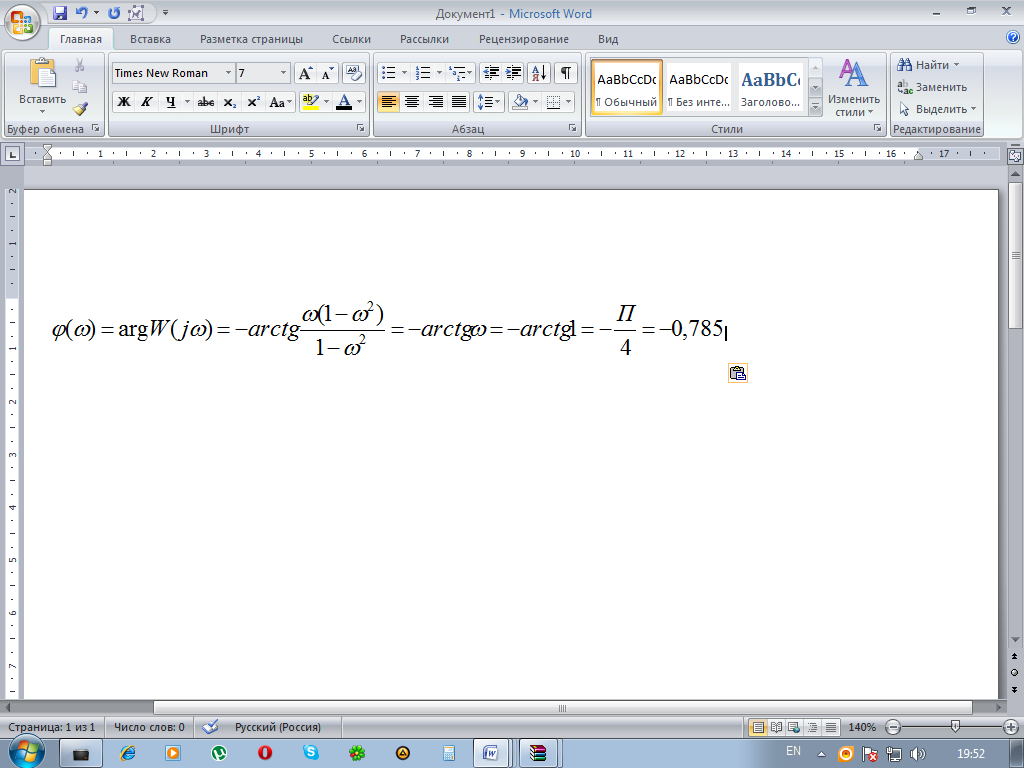Click the paste options smart tag

(737, 373)
